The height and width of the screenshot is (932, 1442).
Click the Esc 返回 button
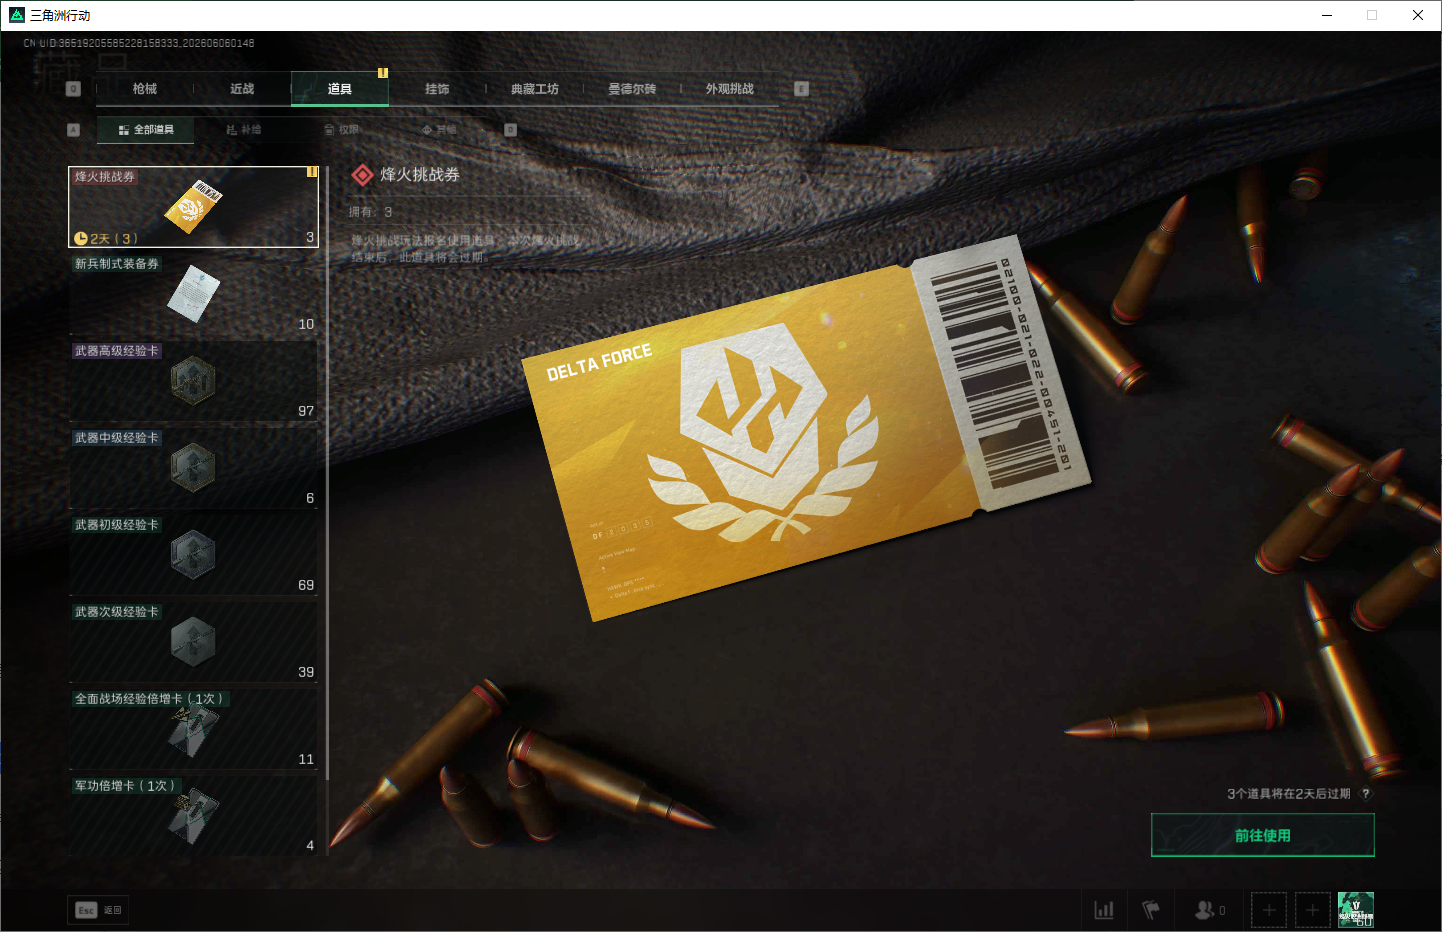coord(98,910)
